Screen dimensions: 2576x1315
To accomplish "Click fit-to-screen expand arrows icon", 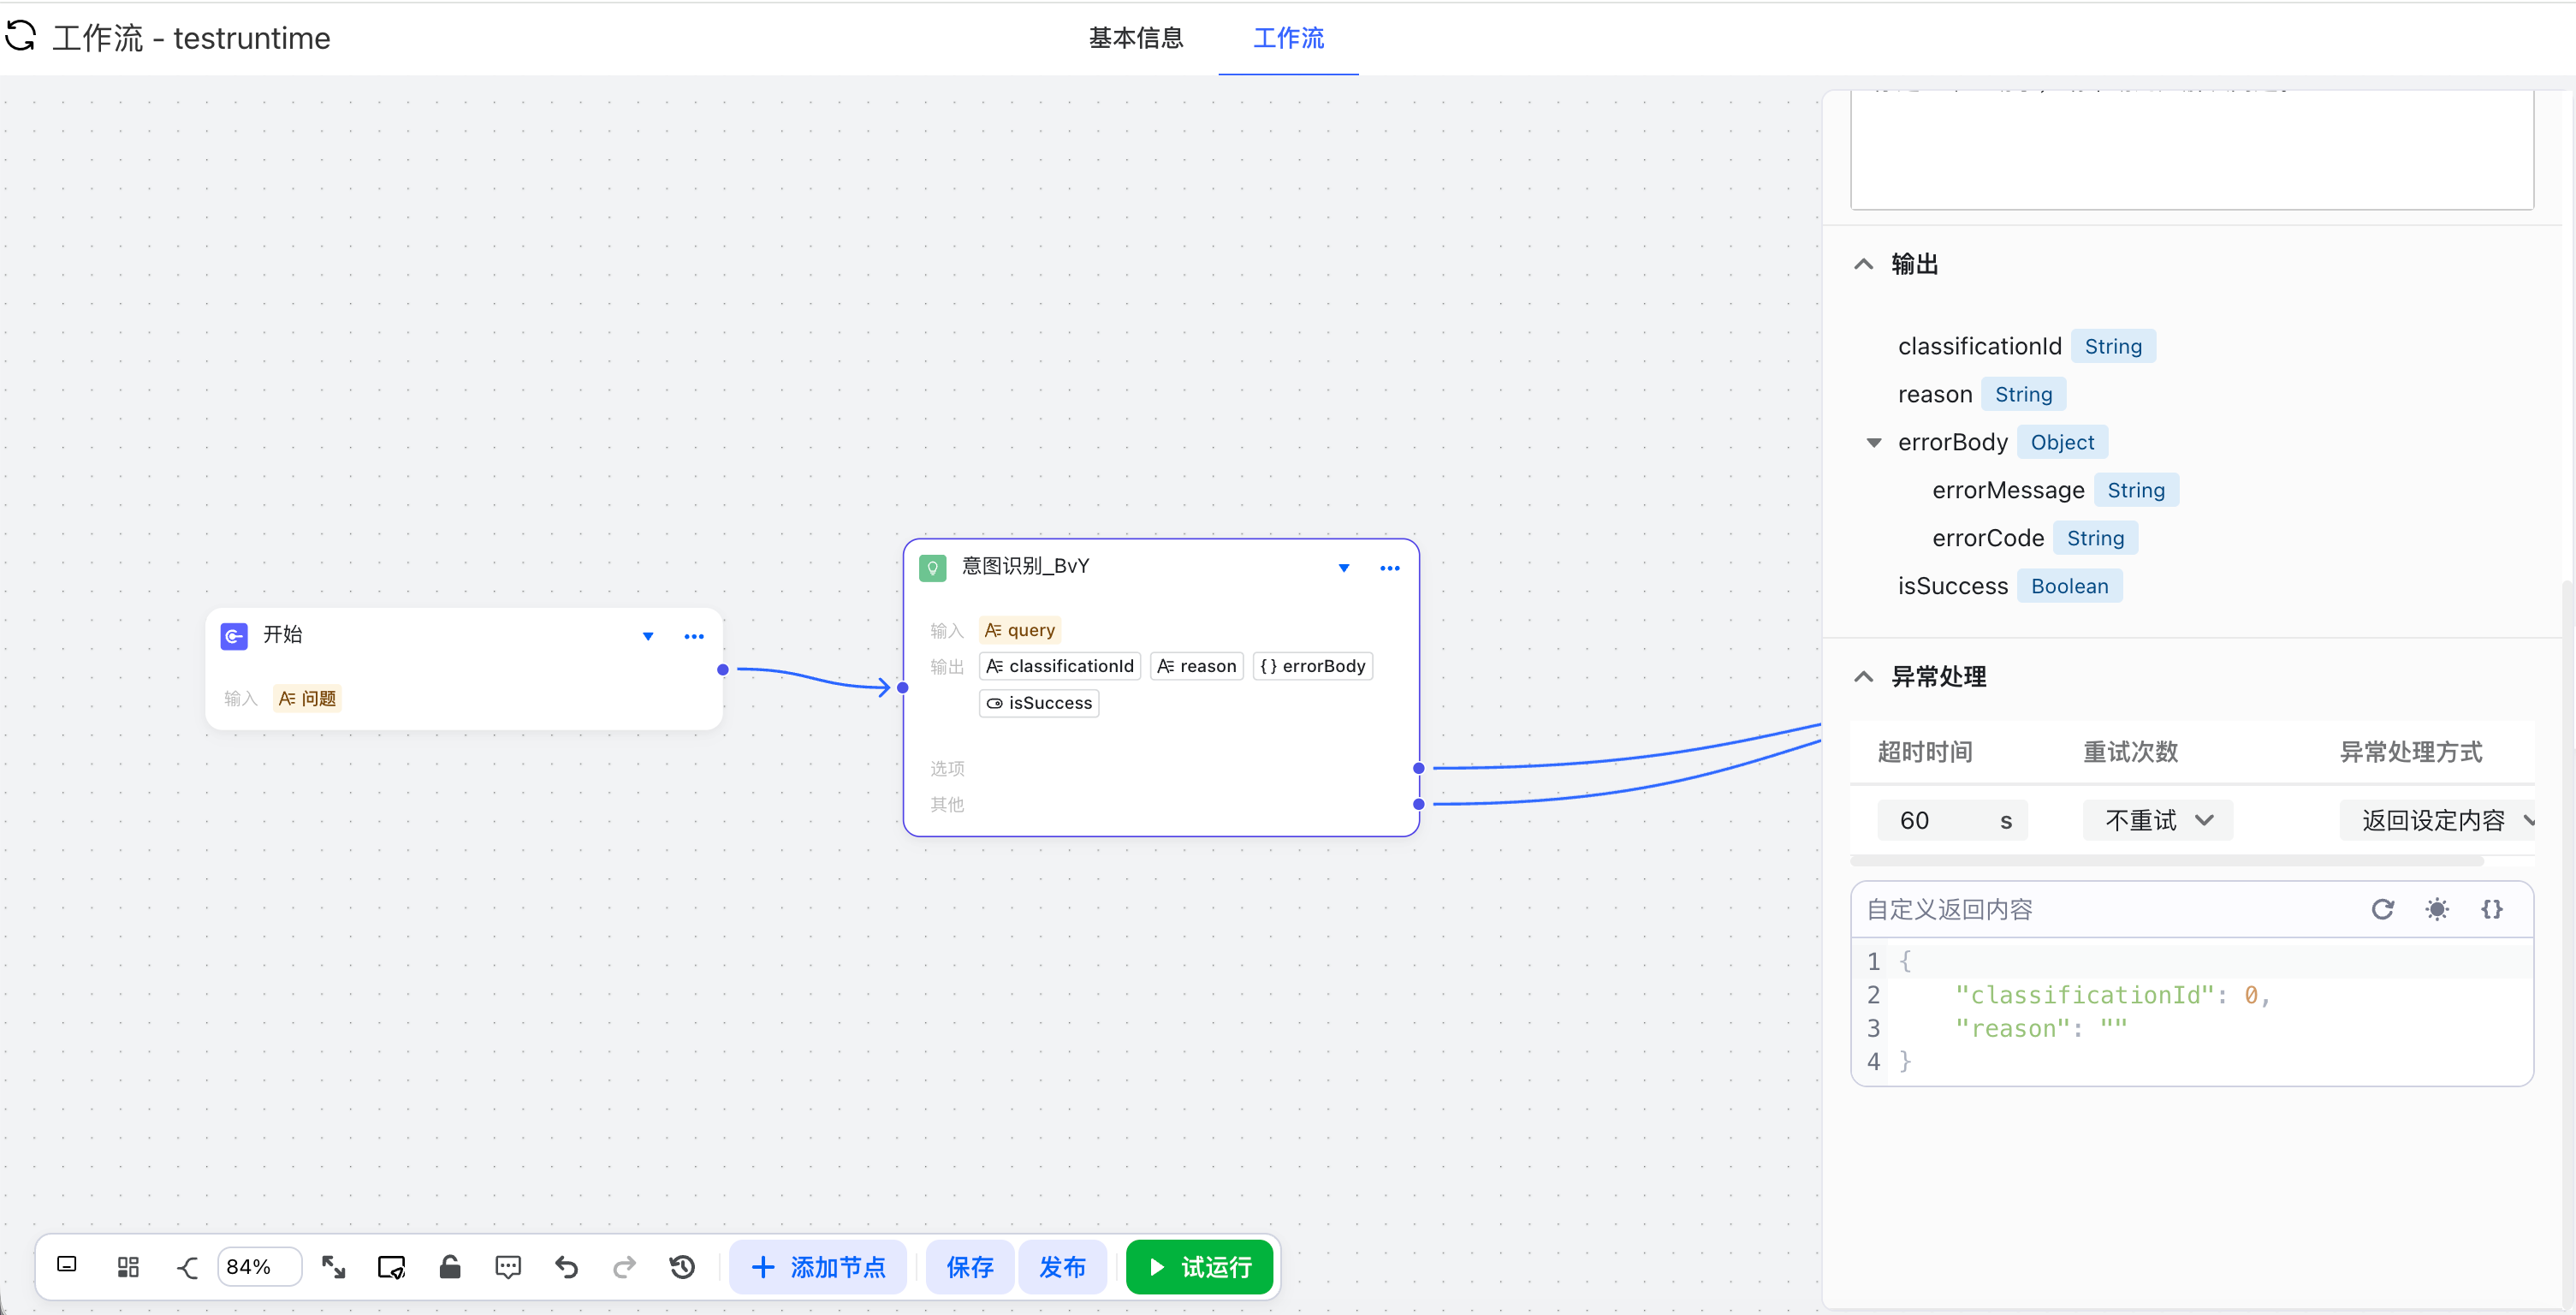I will tap(333, 1267).
